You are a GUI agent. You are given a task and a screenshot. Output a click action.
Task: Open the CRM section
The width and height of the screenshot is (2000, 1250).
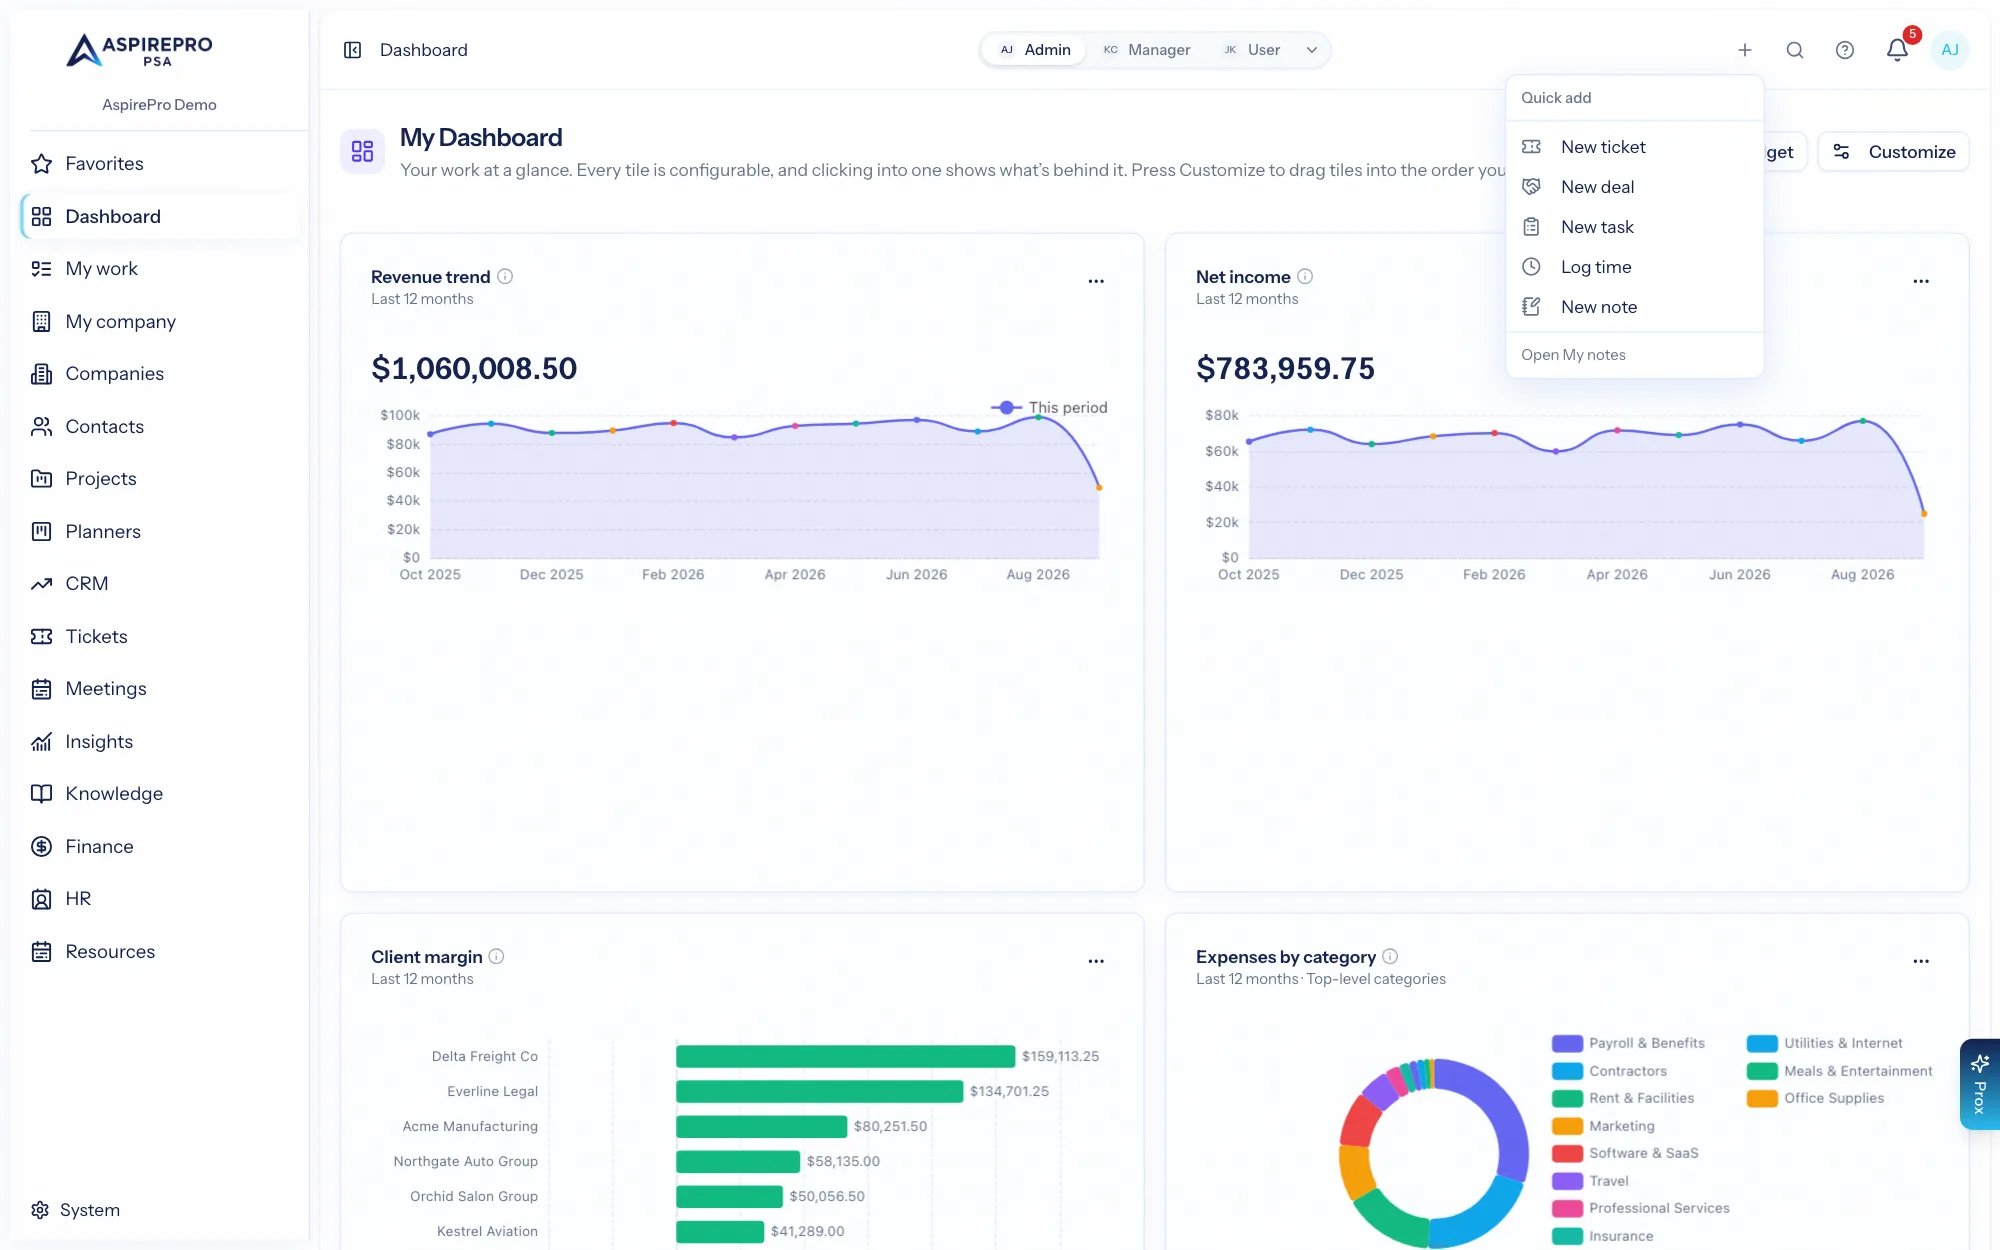(x=160, y=584)
